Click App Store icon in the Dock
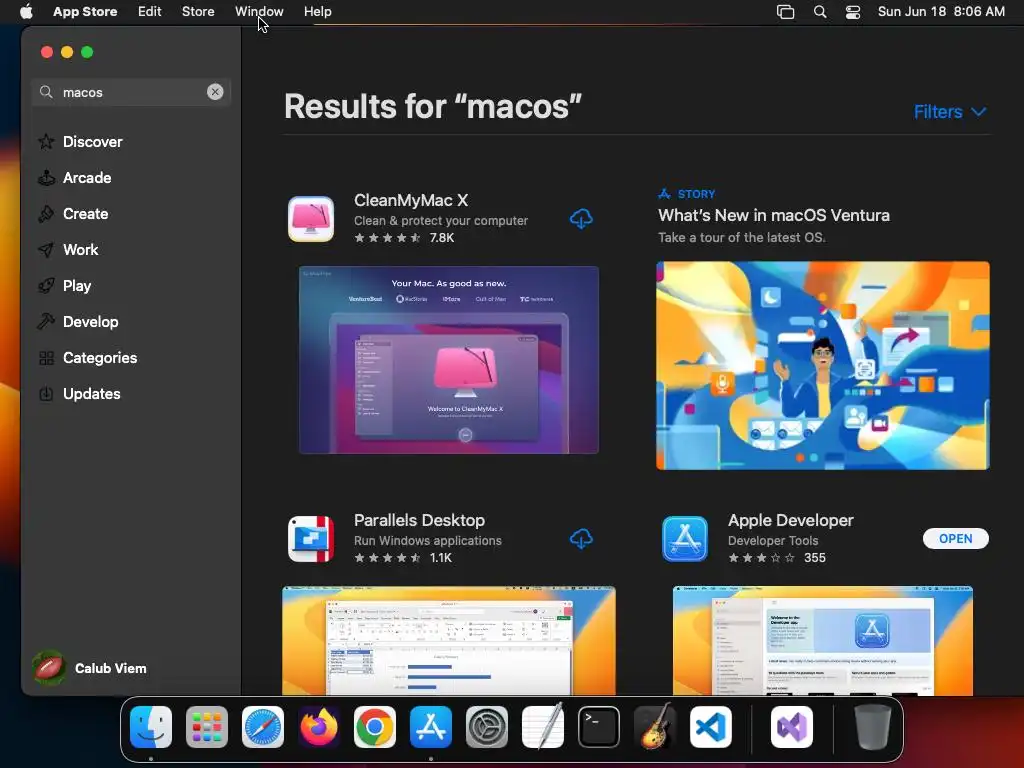 point(431,727)
